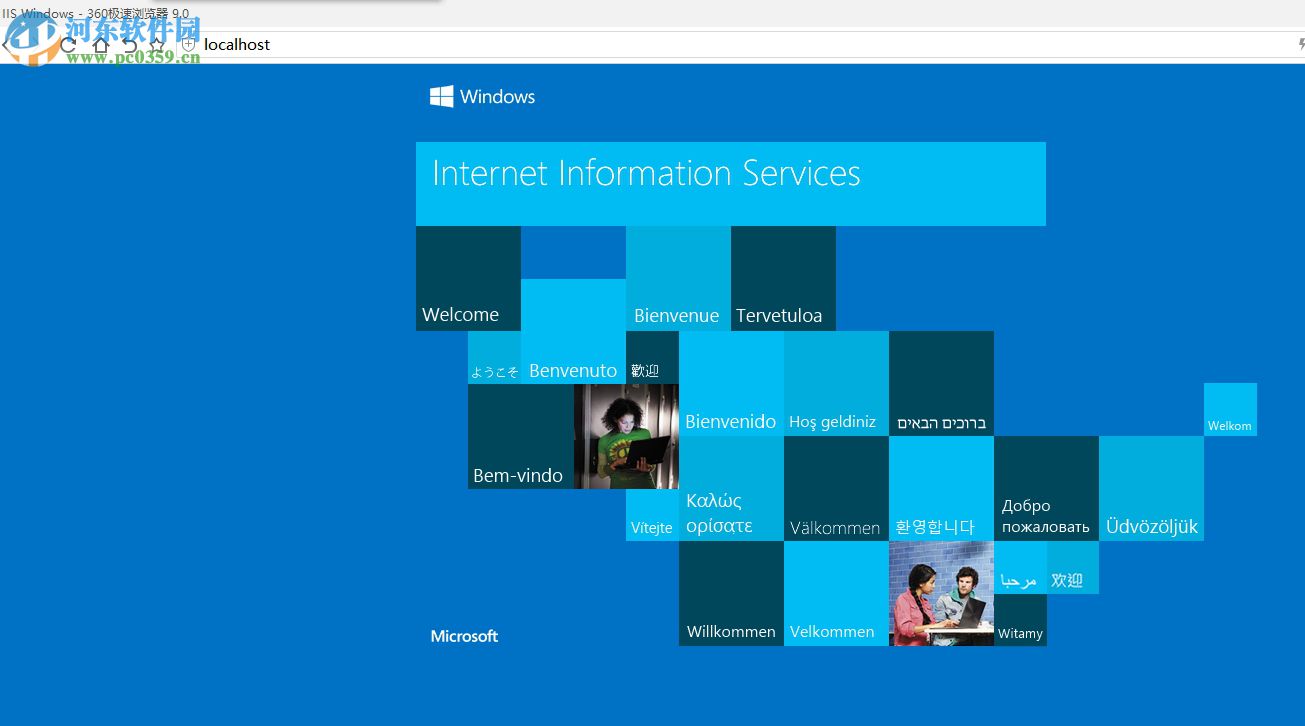Select the Korean "환영합니다" tile
This screenshot has height=726, width=1305.
coord(941,488)
